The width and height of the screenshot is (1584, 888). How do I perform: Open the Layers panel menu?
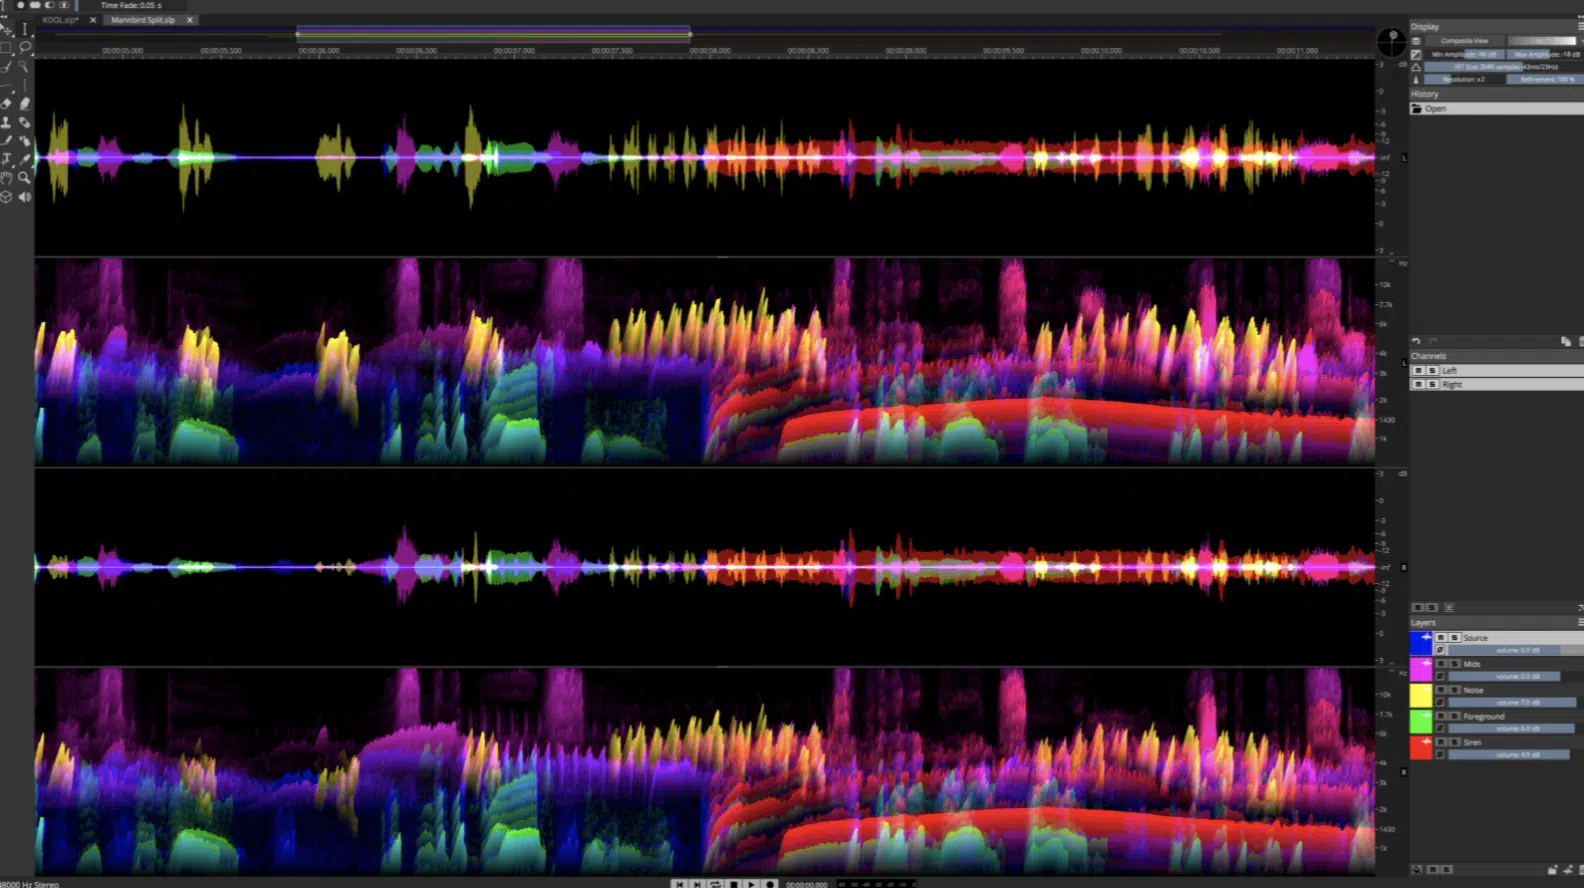click(x=1580, y=622)
